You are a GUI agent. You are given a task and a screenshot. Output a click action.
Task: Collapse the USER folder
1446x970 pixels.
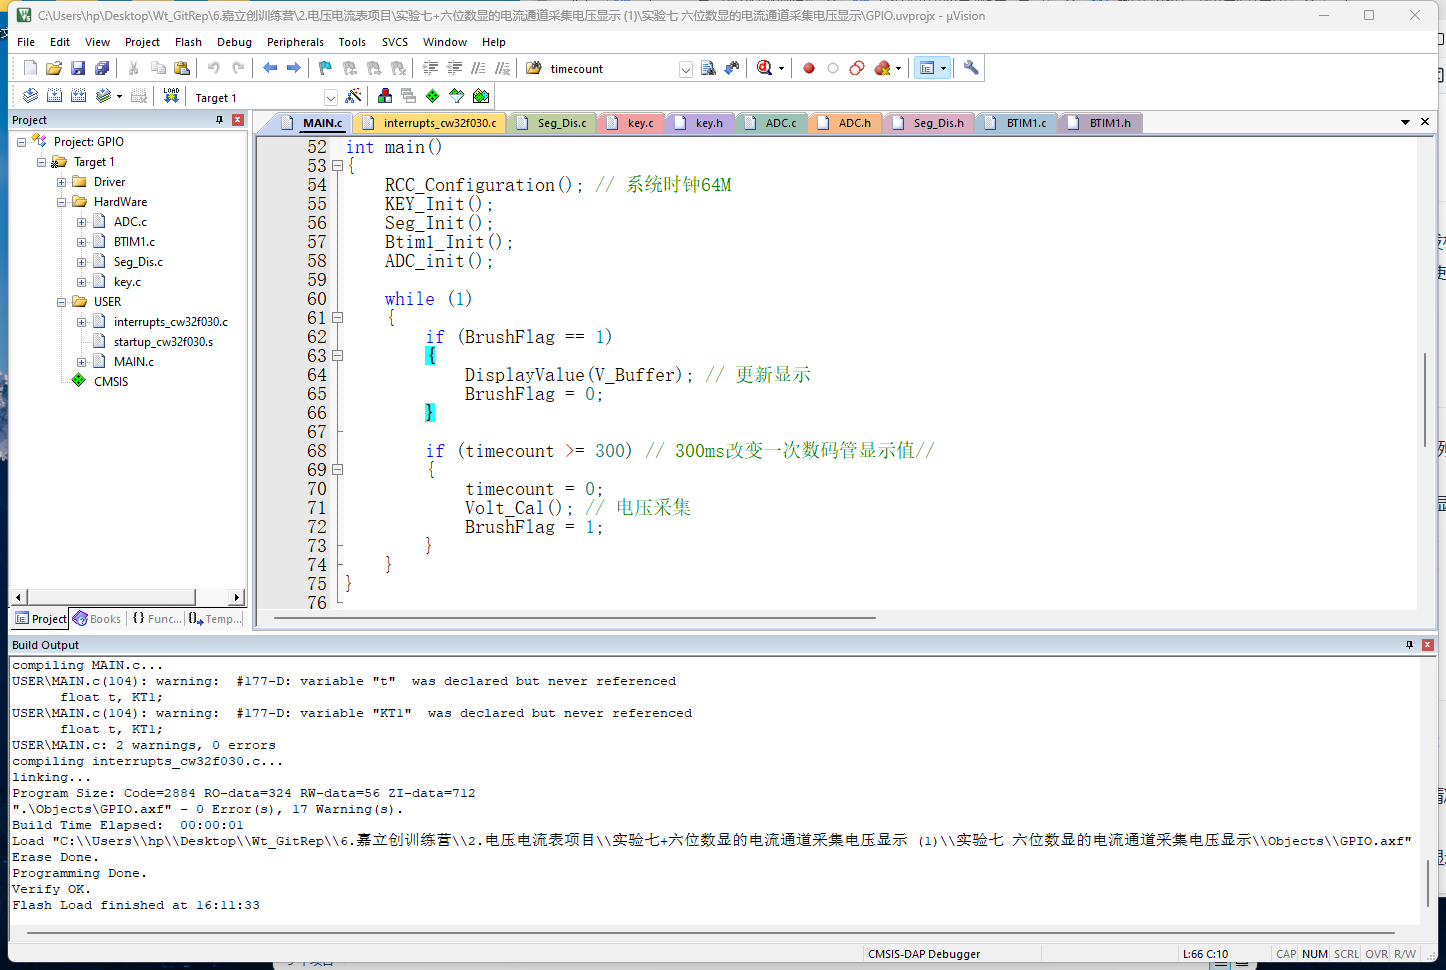click(61, 302)
